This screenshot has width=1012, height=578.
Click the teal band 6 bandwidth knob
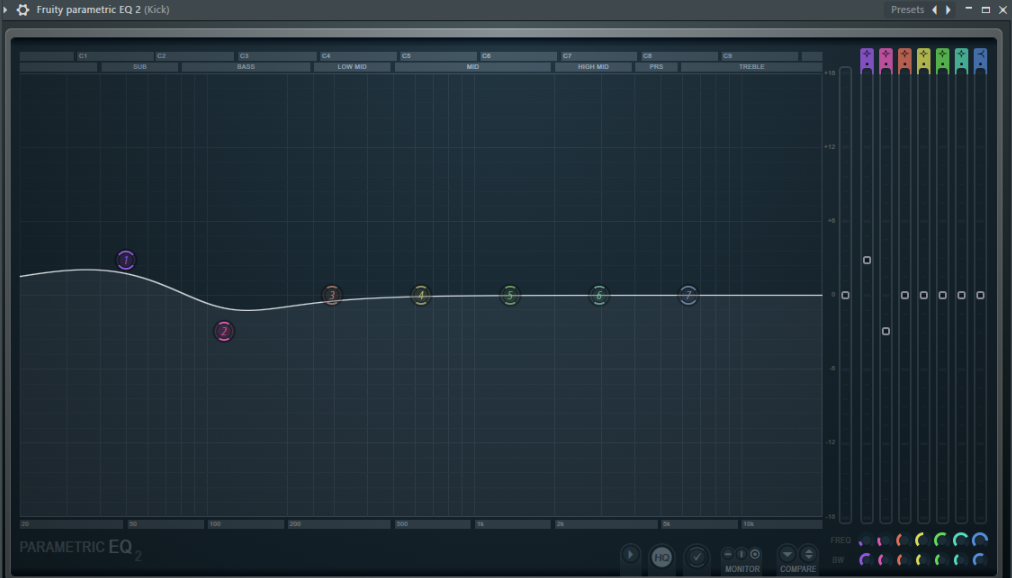[961, 560]
